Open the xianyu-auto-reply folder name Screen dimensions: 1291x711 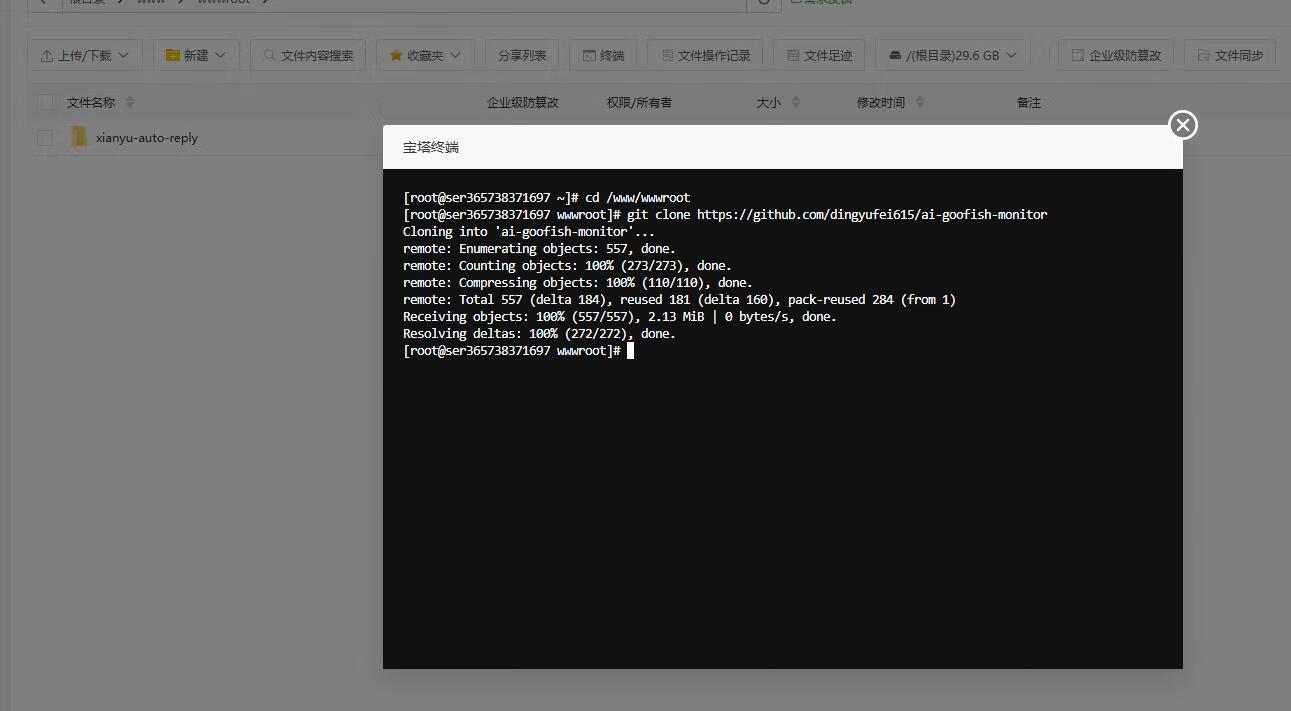tap(147, 138)
